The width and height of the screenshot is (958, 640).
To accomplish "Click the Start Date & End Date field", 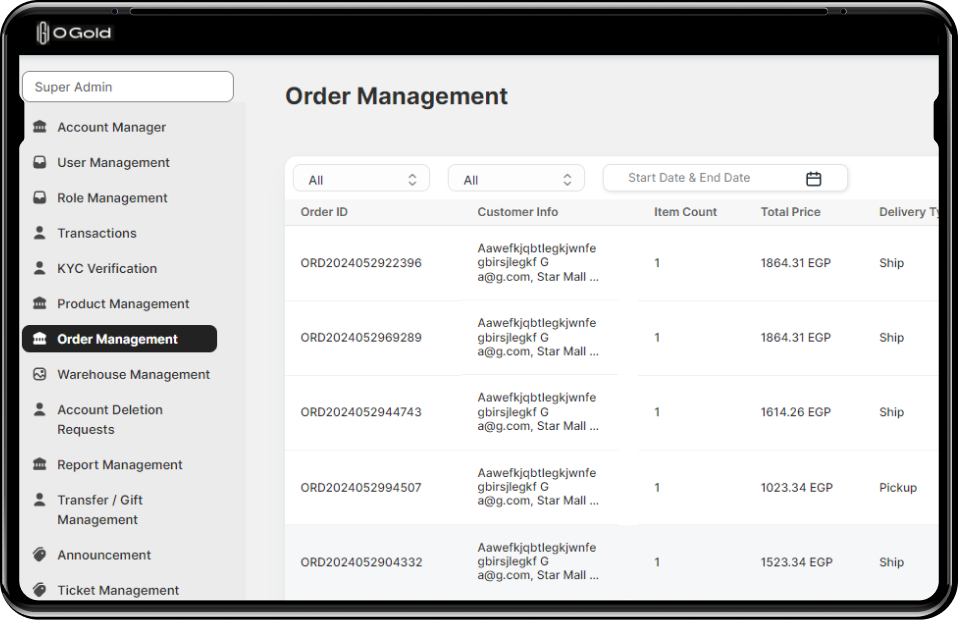I will (x=700, y=178).
